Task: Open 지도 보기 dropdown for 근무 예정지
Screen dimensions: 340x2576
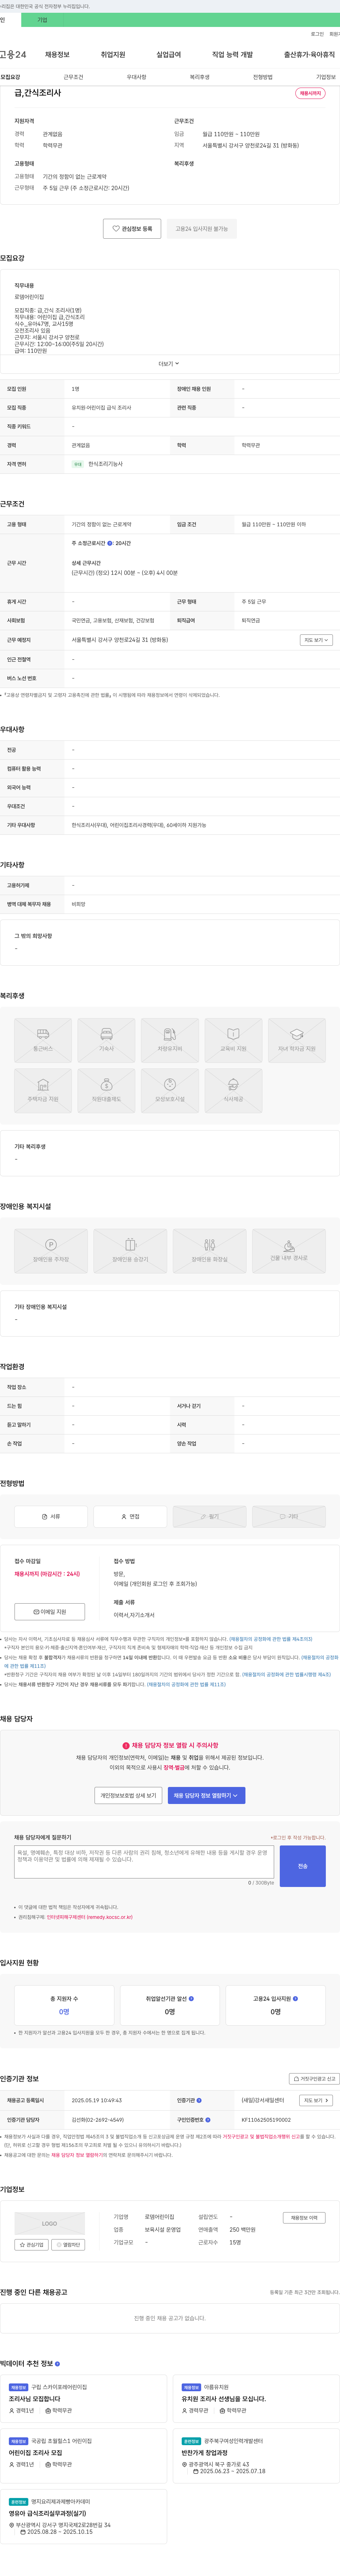Action: click(x=316, y=640)
